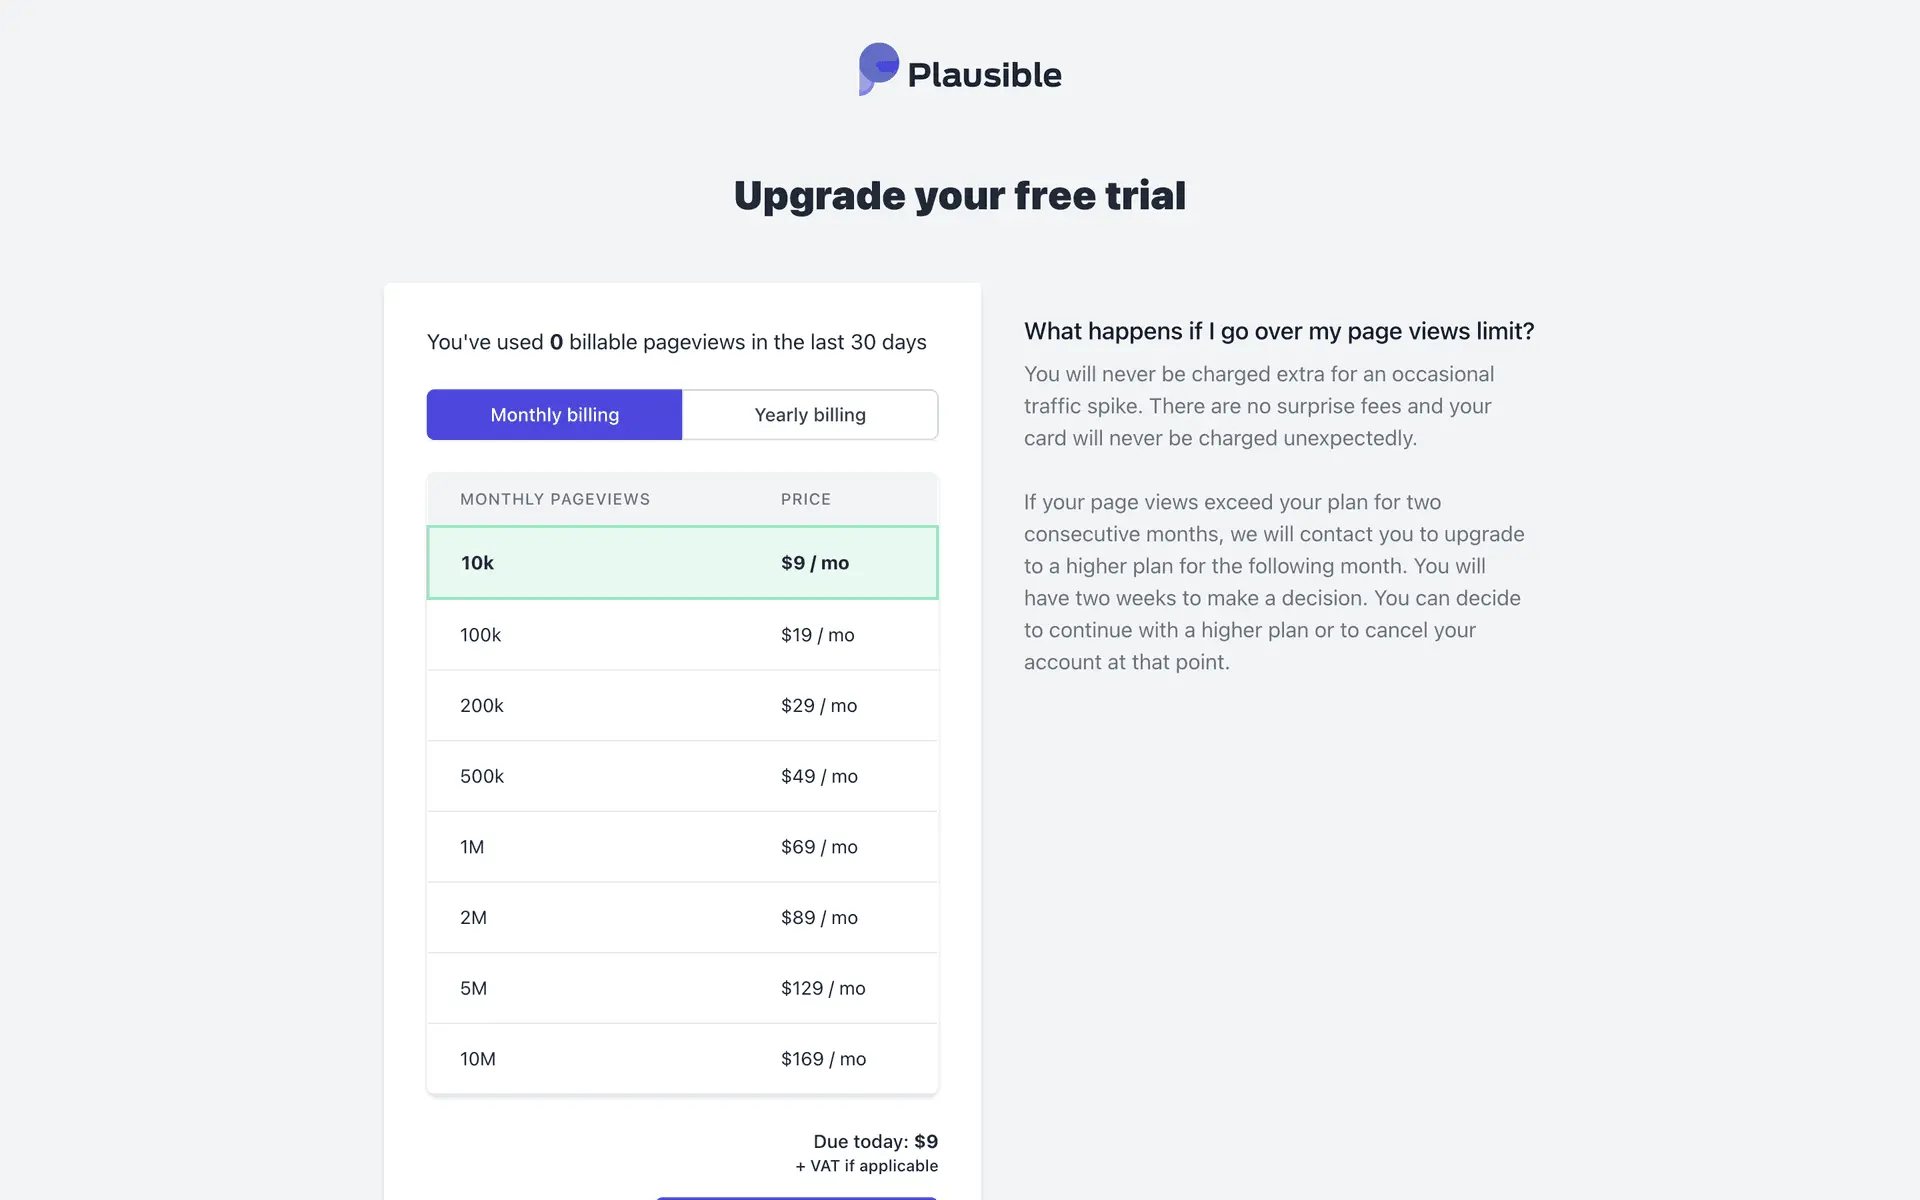Choose the 200k plan row
1920x1200 pixels.
point(682,706)
